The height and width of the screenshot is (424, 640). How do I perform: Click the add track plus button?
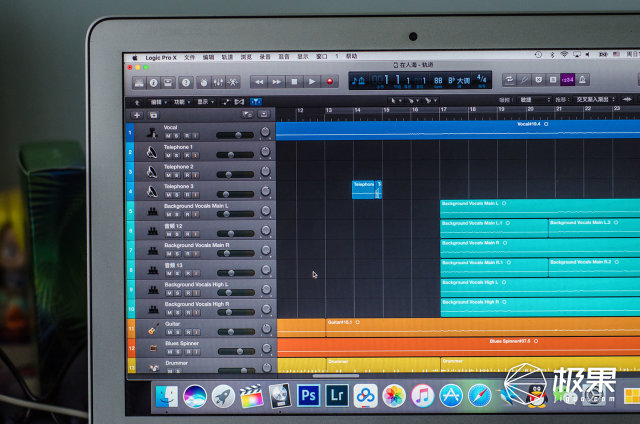pos(137,115)
